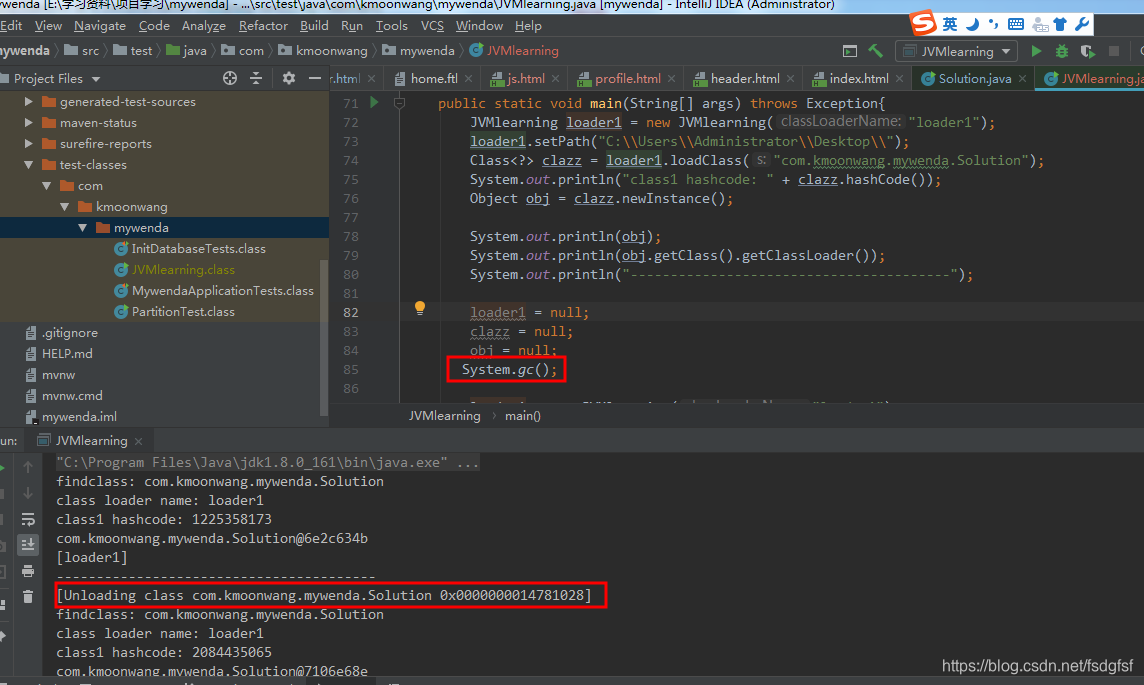
Task: Toggle Sogou punctuation mode icon
Action: tap(993, 24)
